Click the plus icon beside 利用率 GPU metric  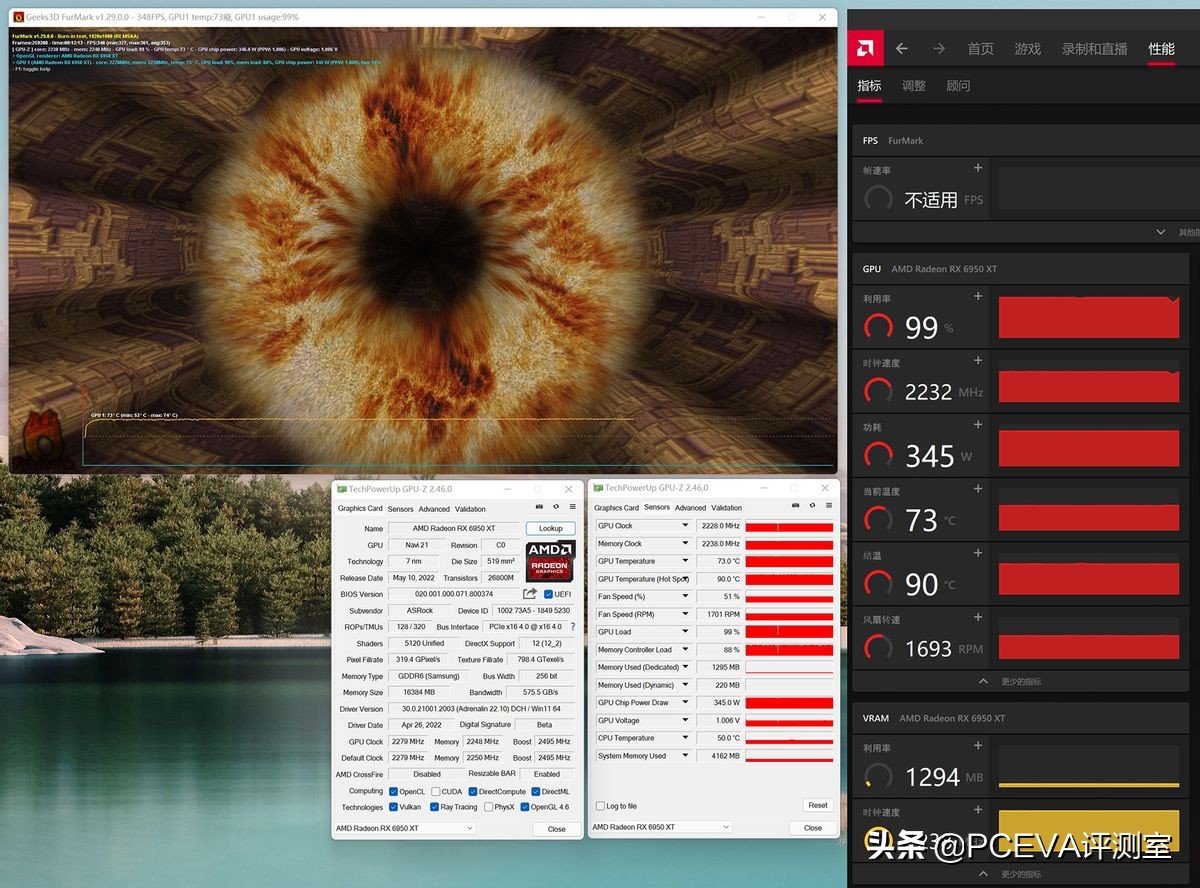(x=978, y=297)
